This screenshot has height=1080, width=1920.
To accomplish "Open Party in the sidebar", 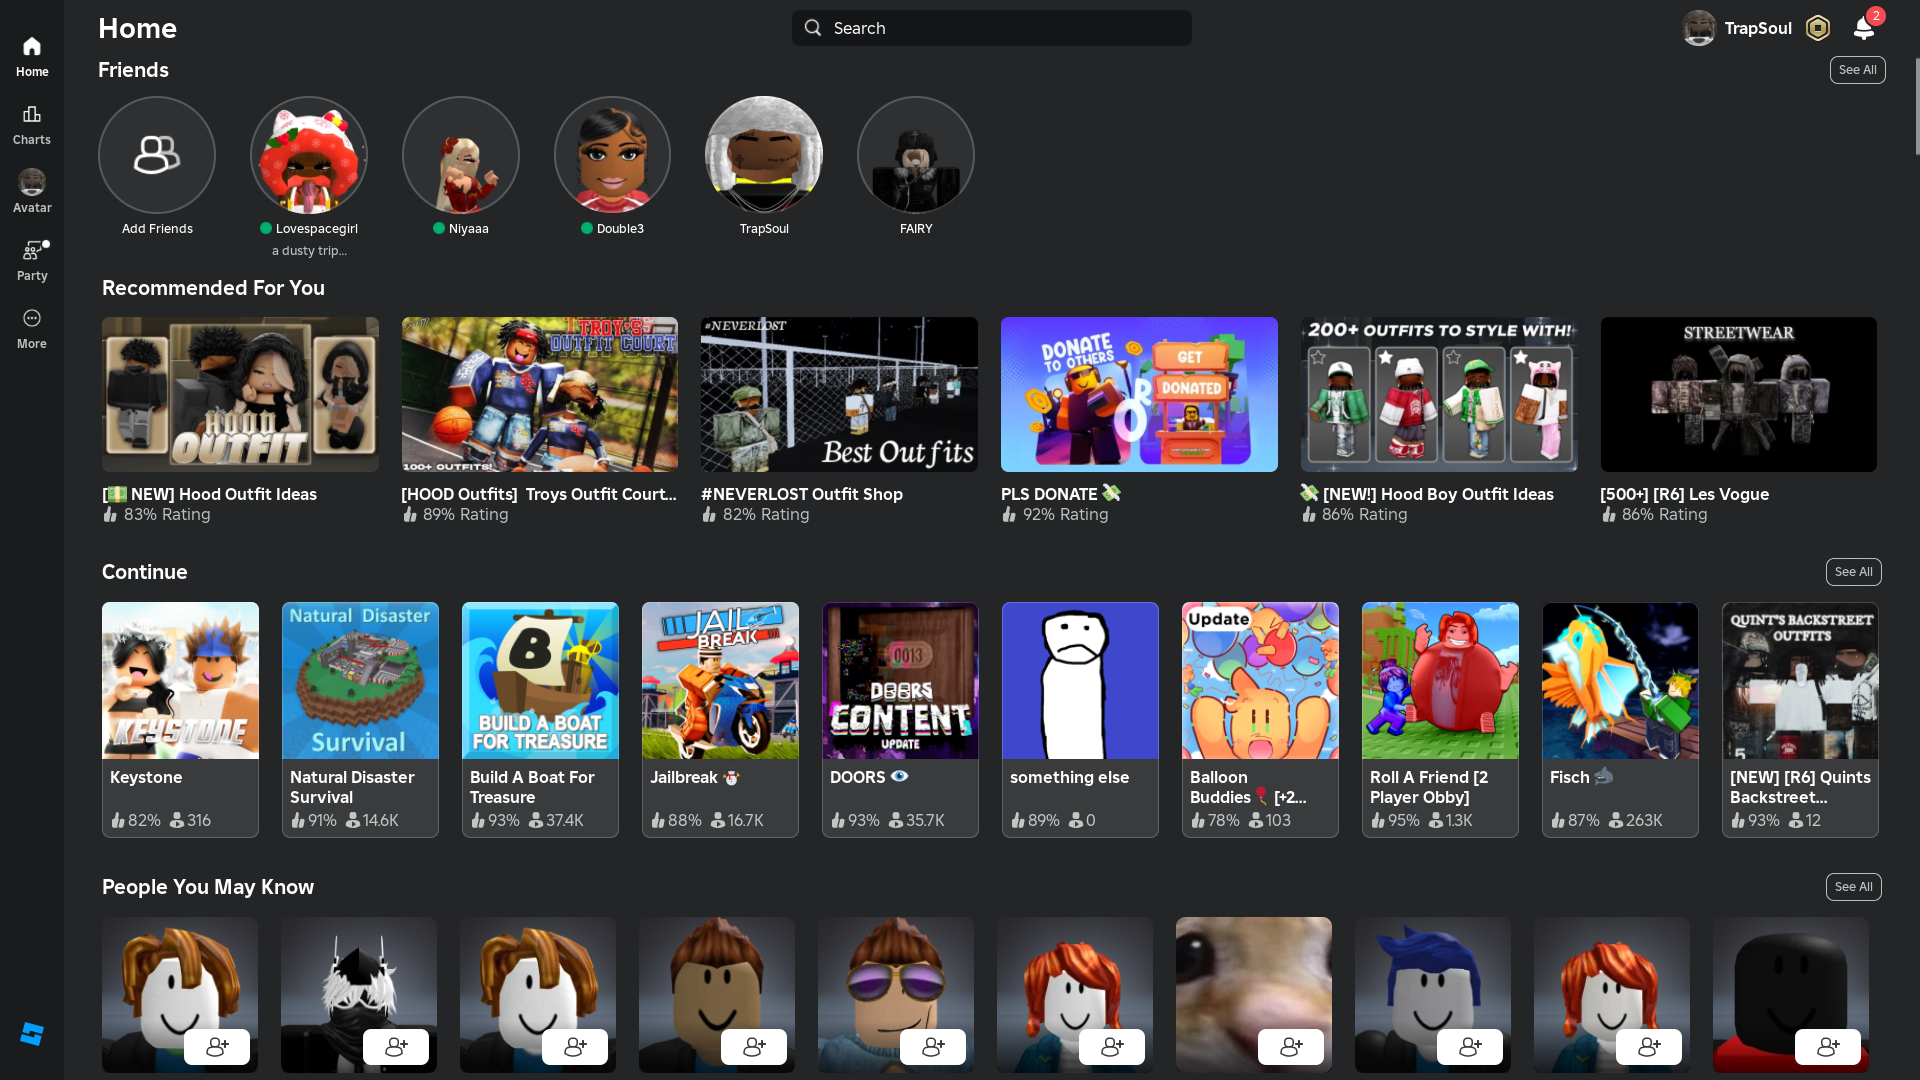I will 32,261.
